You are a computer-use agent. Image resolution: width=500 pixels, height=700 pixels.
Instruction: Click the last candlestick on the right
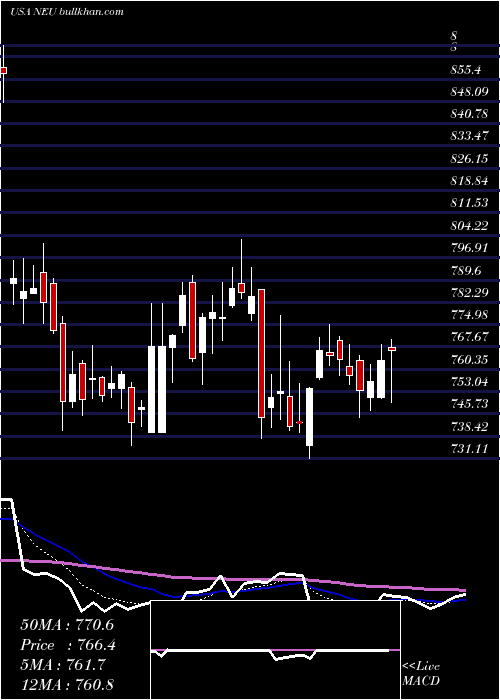pyautogui.click(x=392, y=371)
